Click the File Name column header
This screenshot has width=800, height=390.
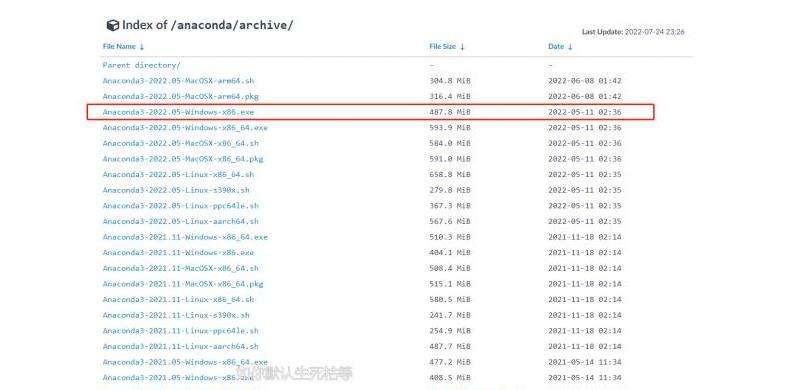[119, 46]
